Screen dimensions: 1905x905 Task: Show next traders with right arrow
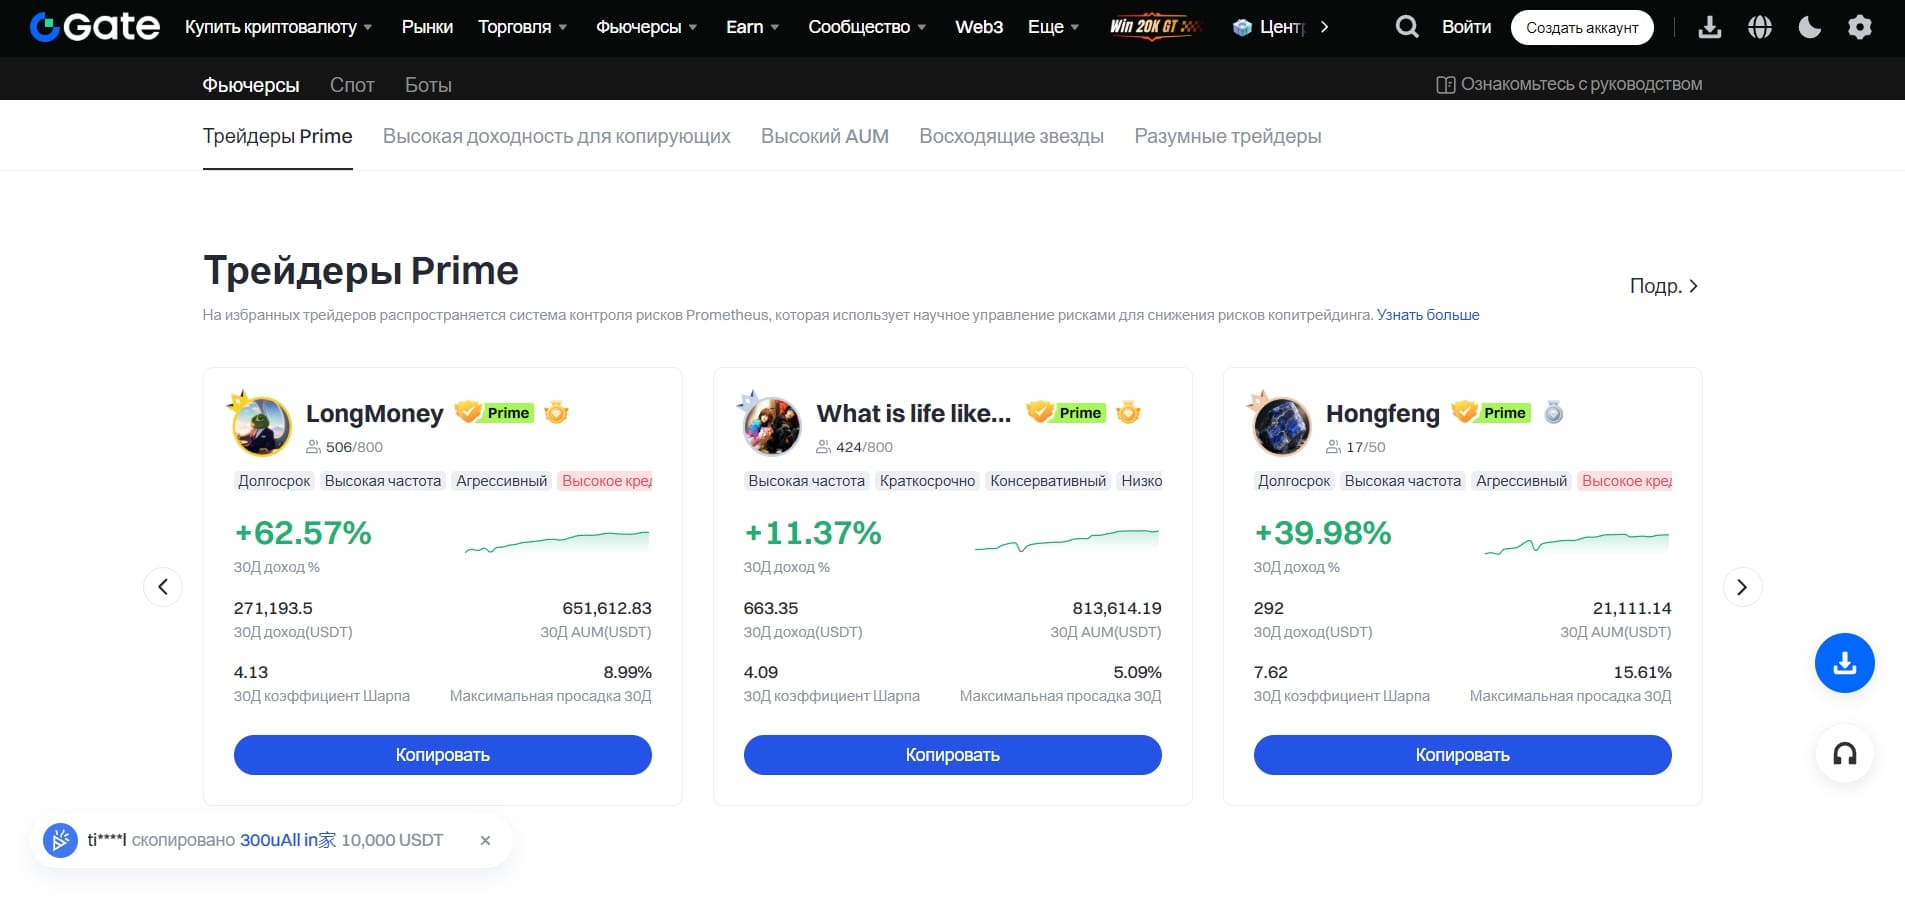(1742, 587)
